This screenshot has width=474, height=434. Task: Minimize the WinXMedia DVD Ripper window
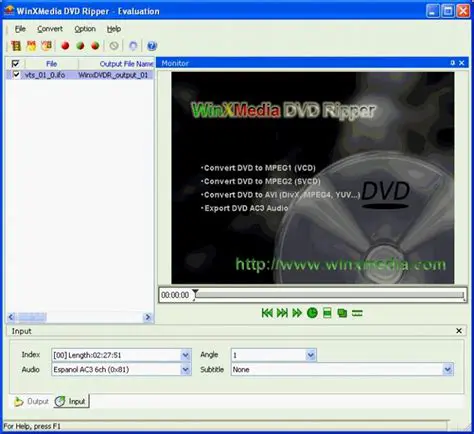432,11
